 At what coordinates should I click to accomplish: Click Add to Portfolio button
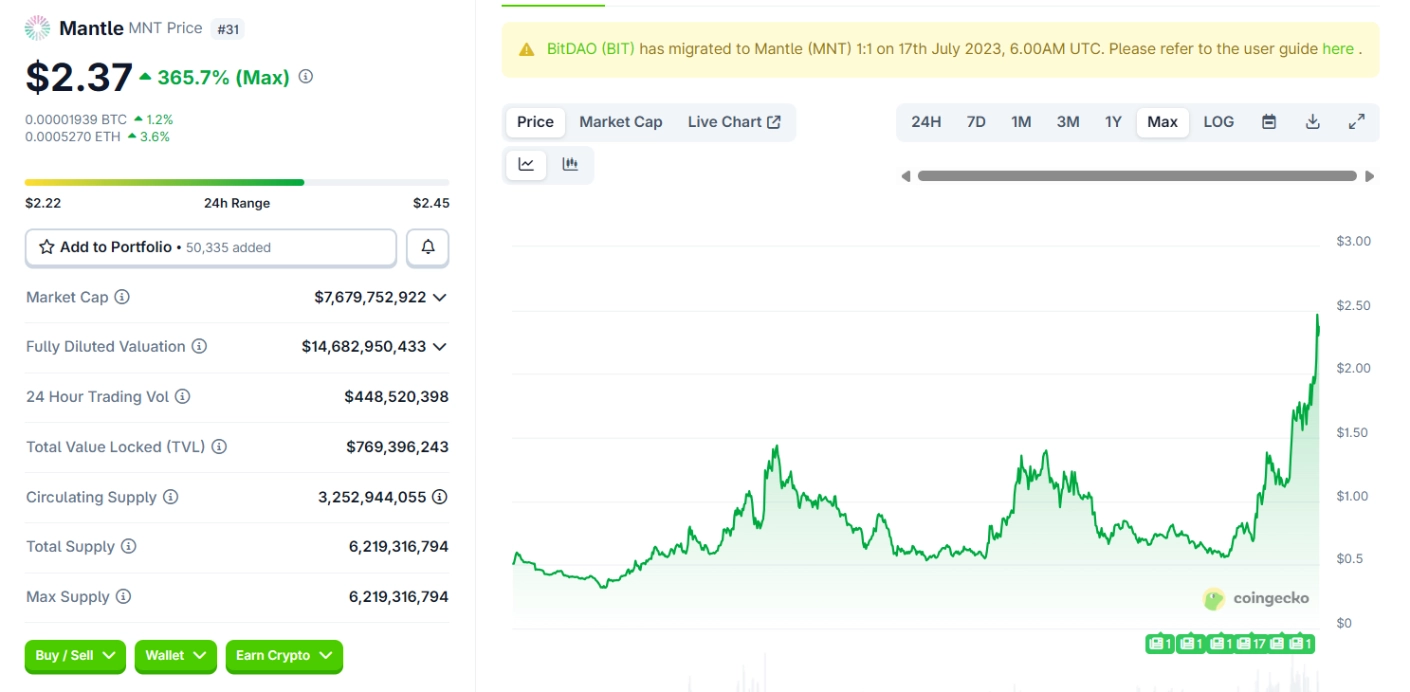point(210,247)
